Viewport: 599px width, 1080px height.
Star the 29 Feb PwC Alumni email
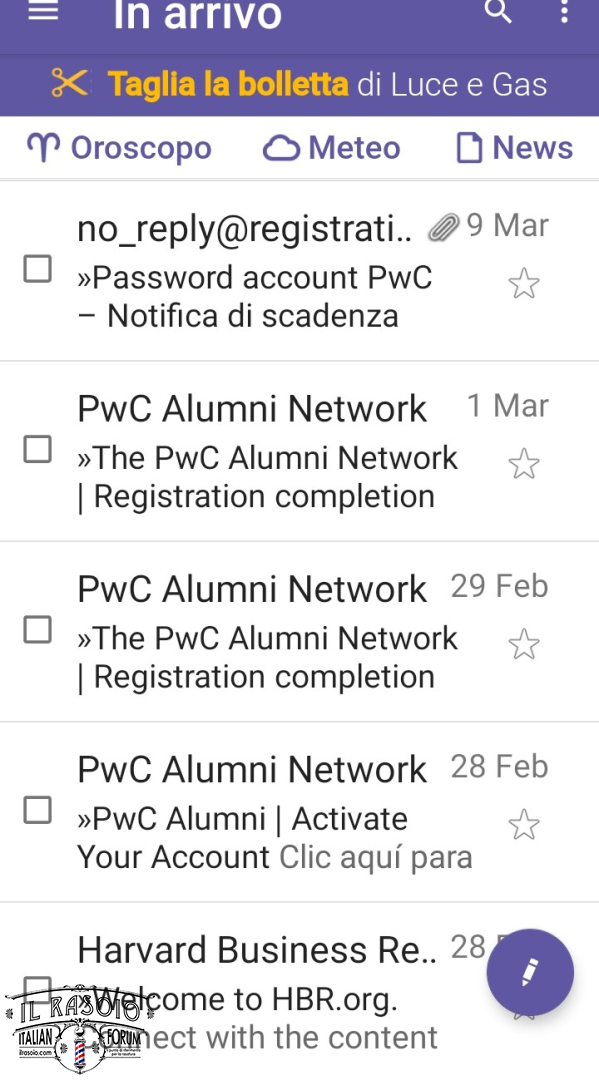[x=524, y=644]
